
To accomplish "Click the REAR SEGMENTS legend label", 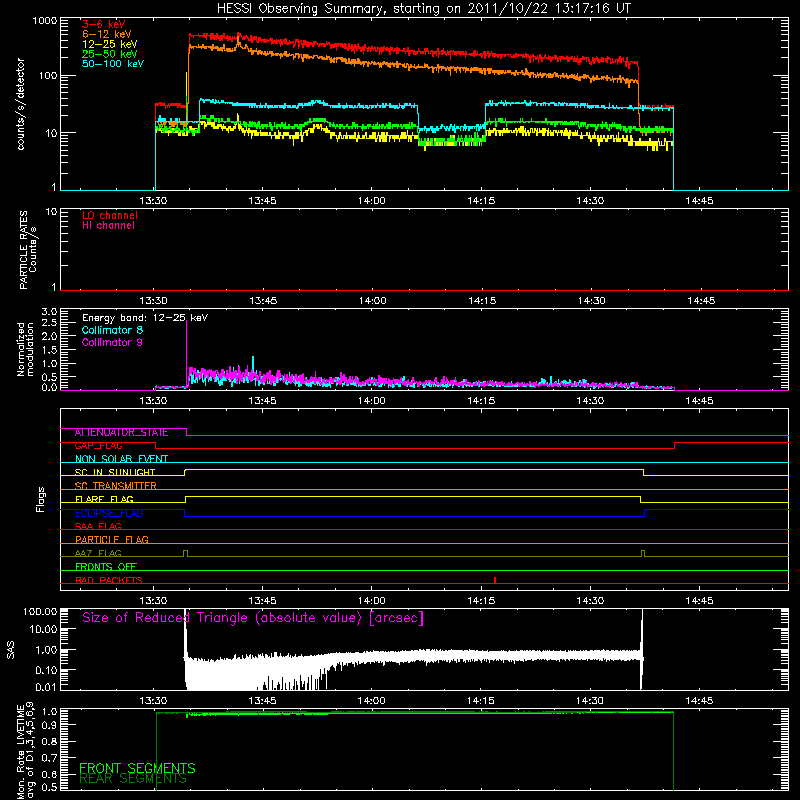I will coord(133,779).
